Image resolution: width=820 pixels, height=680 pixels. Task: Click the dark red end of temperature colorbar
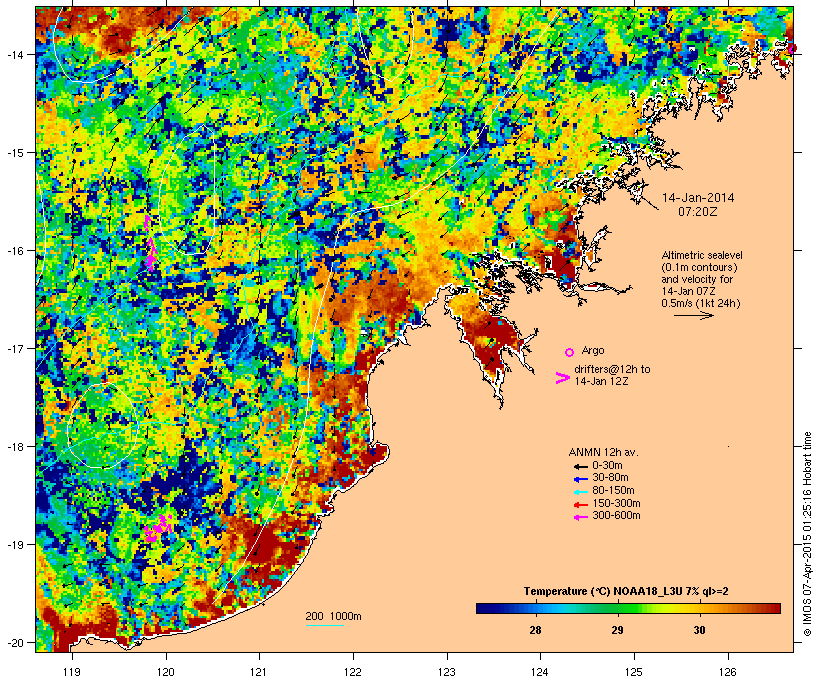[774, 608]
